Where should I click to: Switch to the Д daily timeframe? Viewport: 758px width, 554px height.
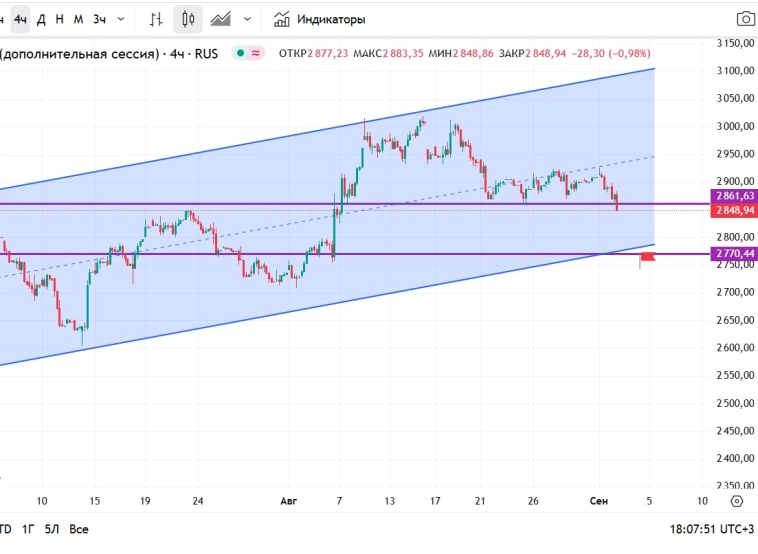[x=41, y=19]
